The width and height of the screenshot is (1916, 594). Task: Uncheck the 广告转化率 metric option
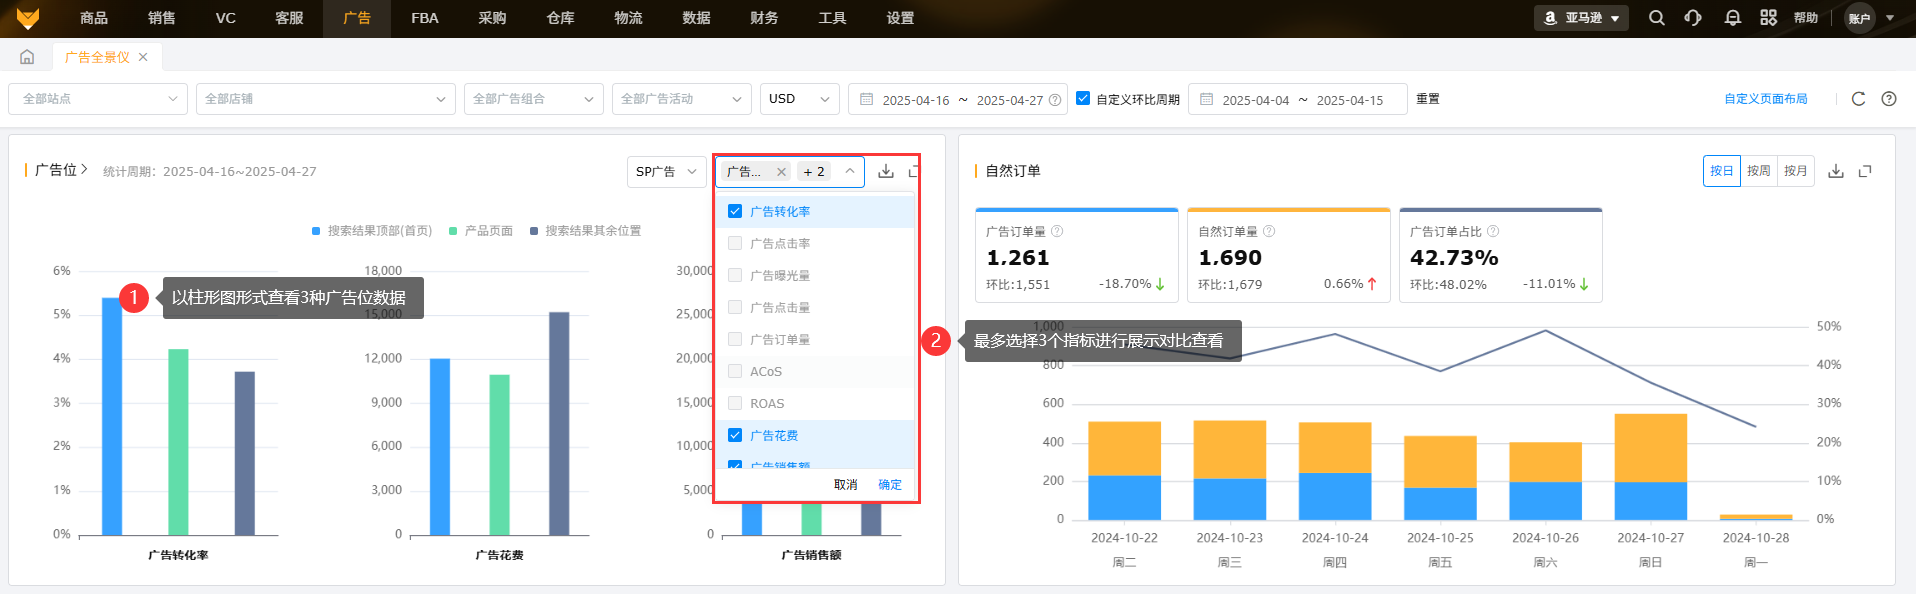(735, 212)
